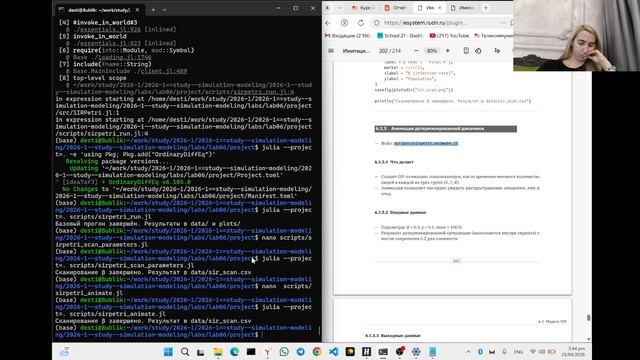Click the PDF vertical scrollbar thumb

588,318
